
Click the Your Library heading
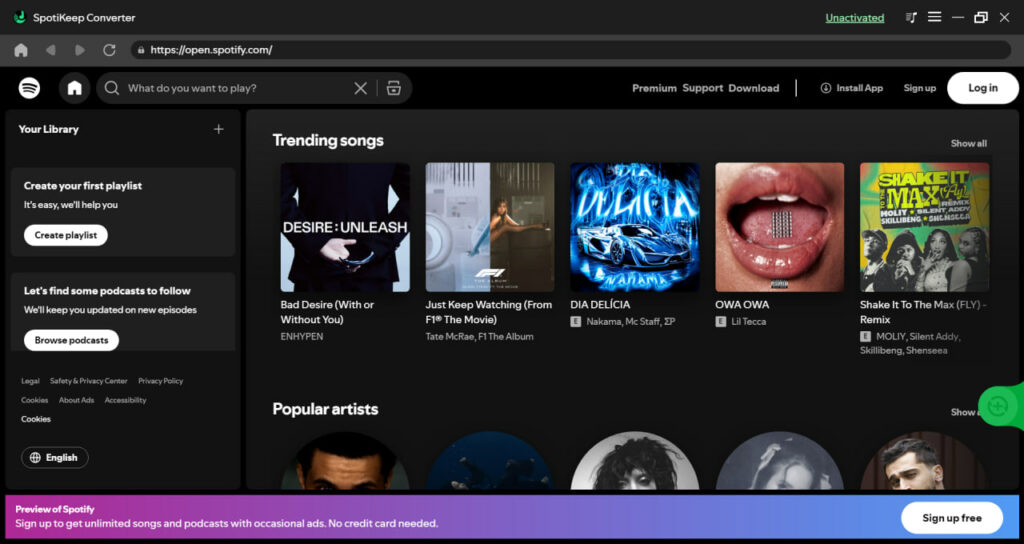(48, 129)
